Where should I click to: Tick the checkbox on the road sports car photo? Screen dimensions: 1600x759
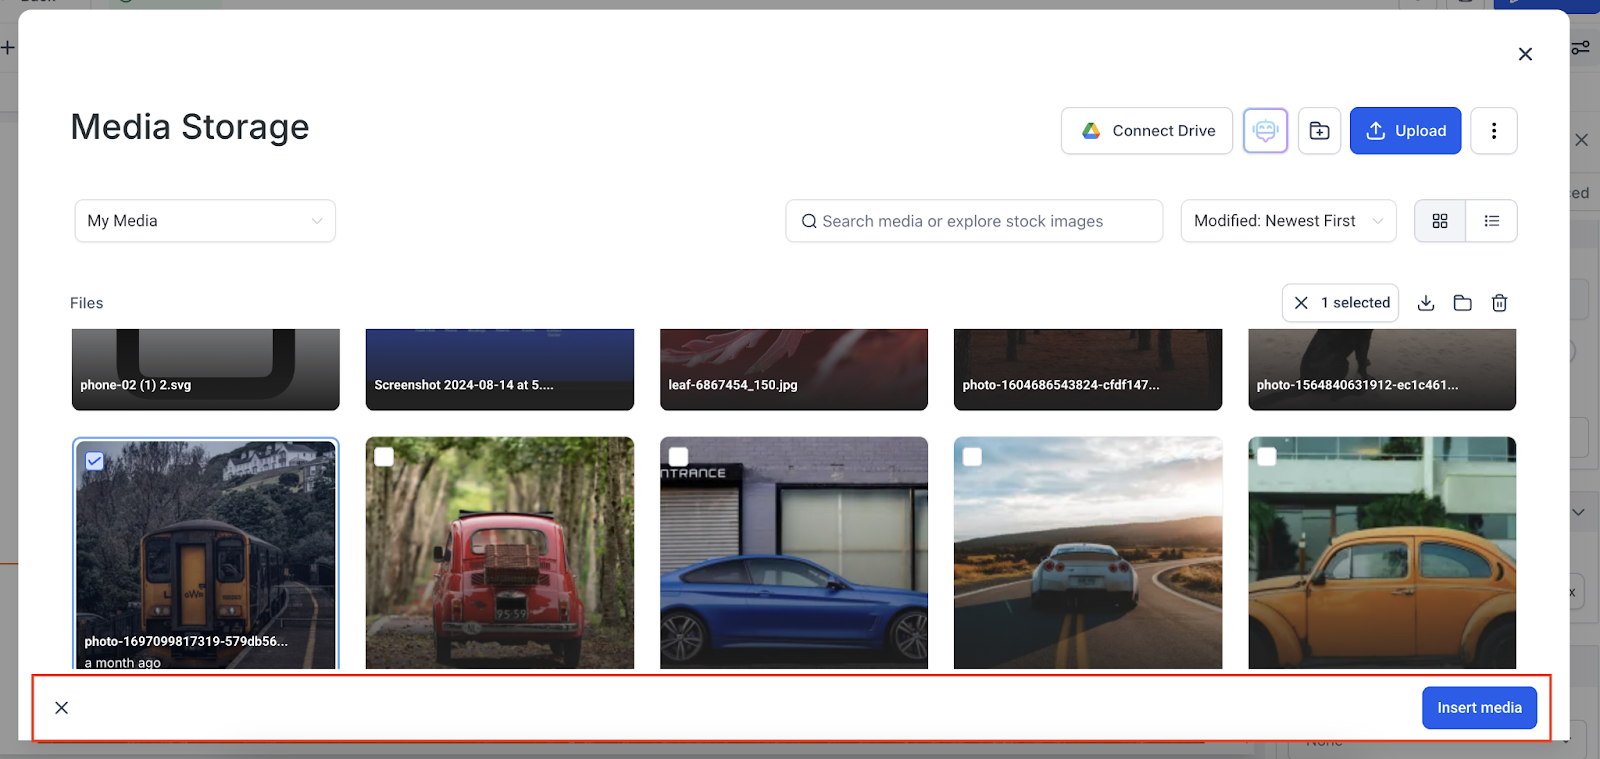click(972, 457)
